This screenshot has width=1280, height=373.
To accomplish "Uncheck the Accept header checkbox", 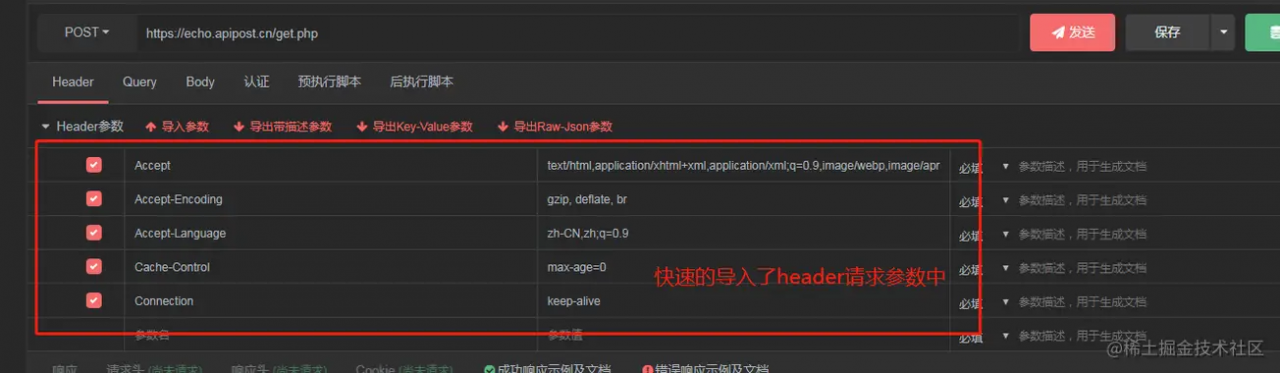I will (x=94, y=165).
